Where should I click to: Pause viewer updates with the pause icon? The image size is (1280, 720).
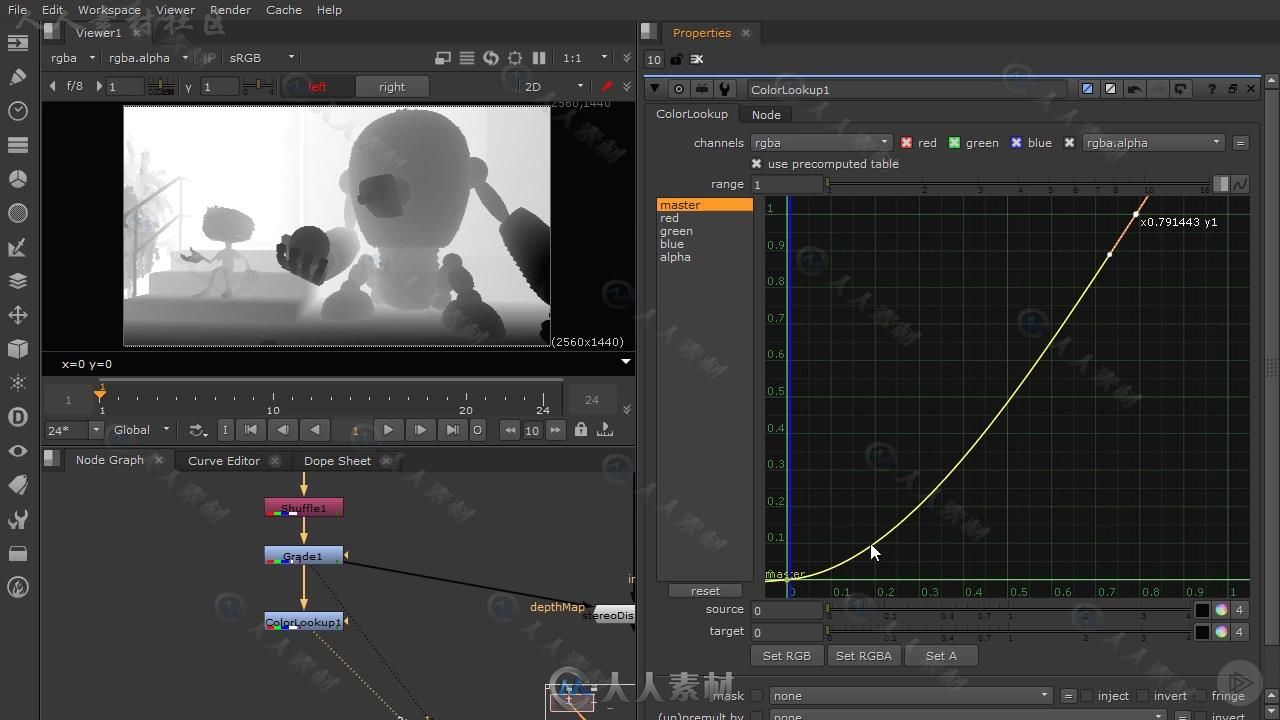click(x=539, y=58)
